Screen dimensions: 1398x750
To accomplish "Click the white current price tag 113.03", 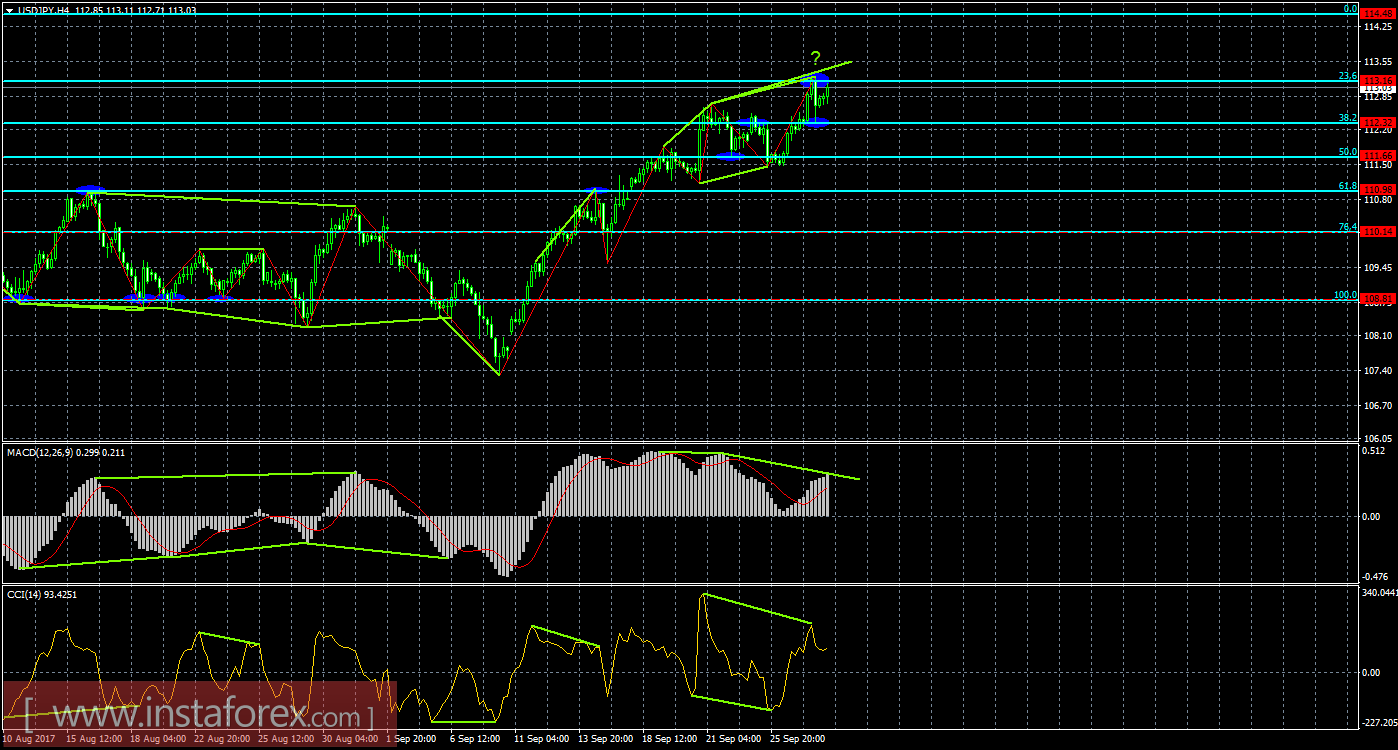I will [x=1379, y=88].
